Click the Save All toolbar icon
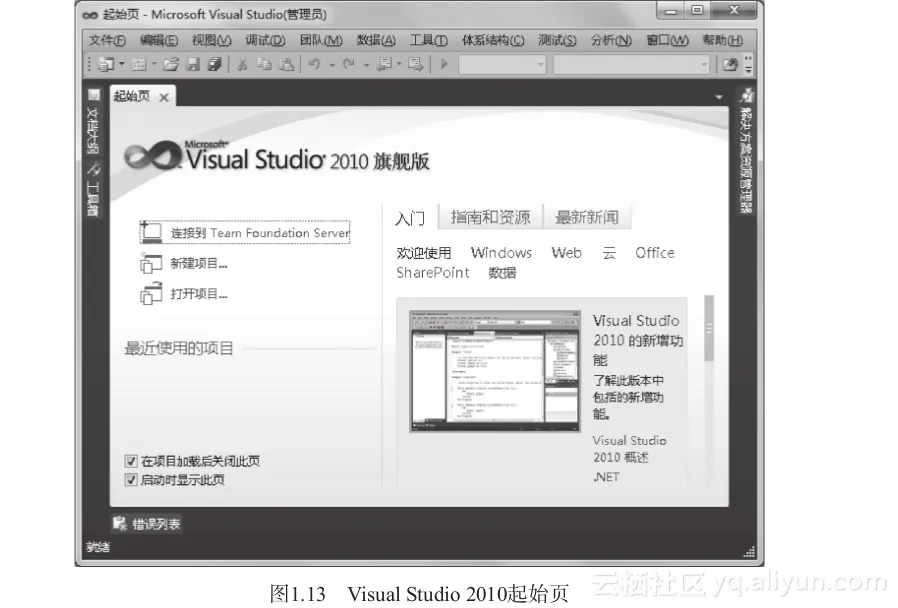Viewport: 898px width, 608px height. click(214, 65)
